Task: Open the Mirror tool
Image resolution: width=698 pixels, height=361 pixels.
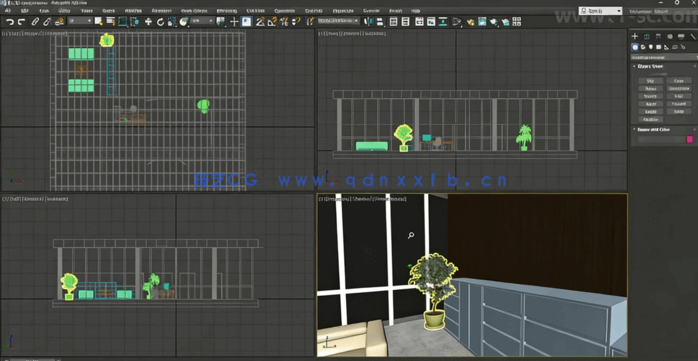Action: 368,21
